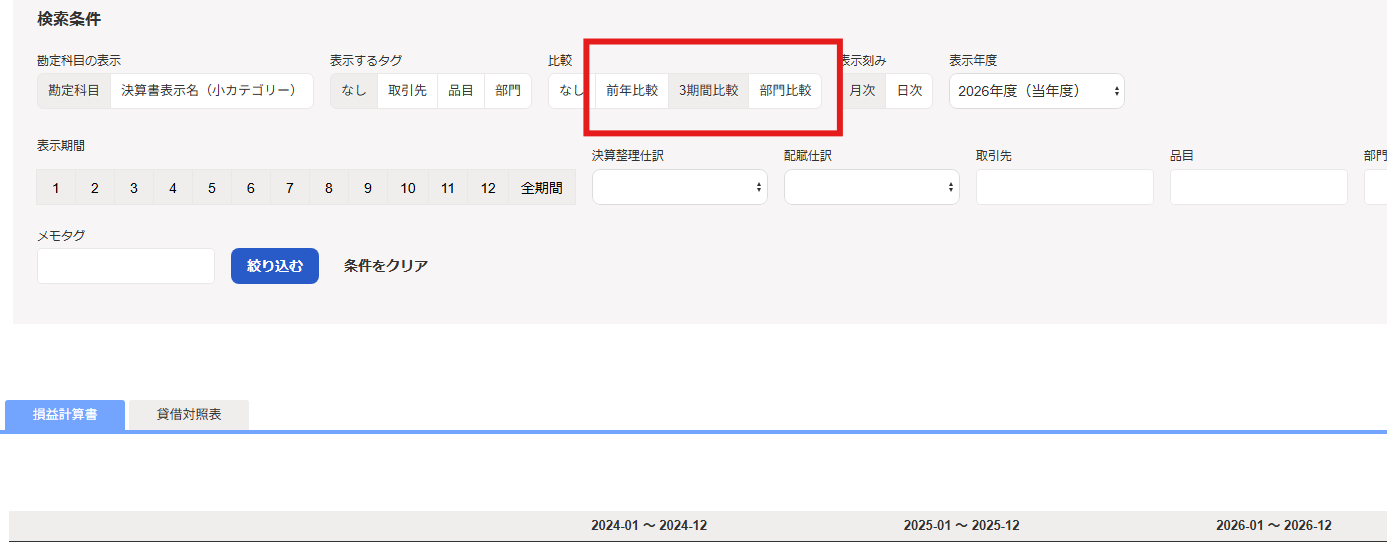Select 全期間 for display period
Image resolution: width=1387 pixels, height=544 pixels.
coord(542,188)
